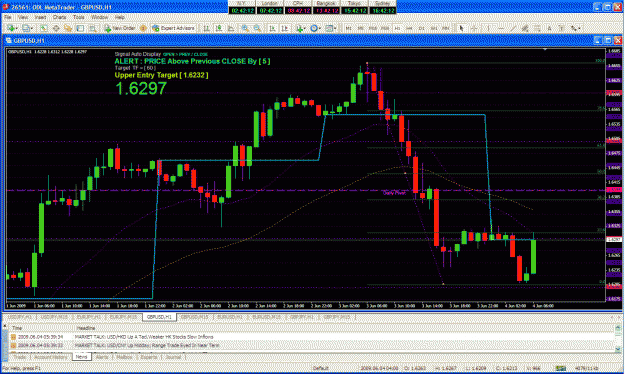Toggle the Data Window crosshair-circle icon
This screenshot has height=374, width=625.
56,28
